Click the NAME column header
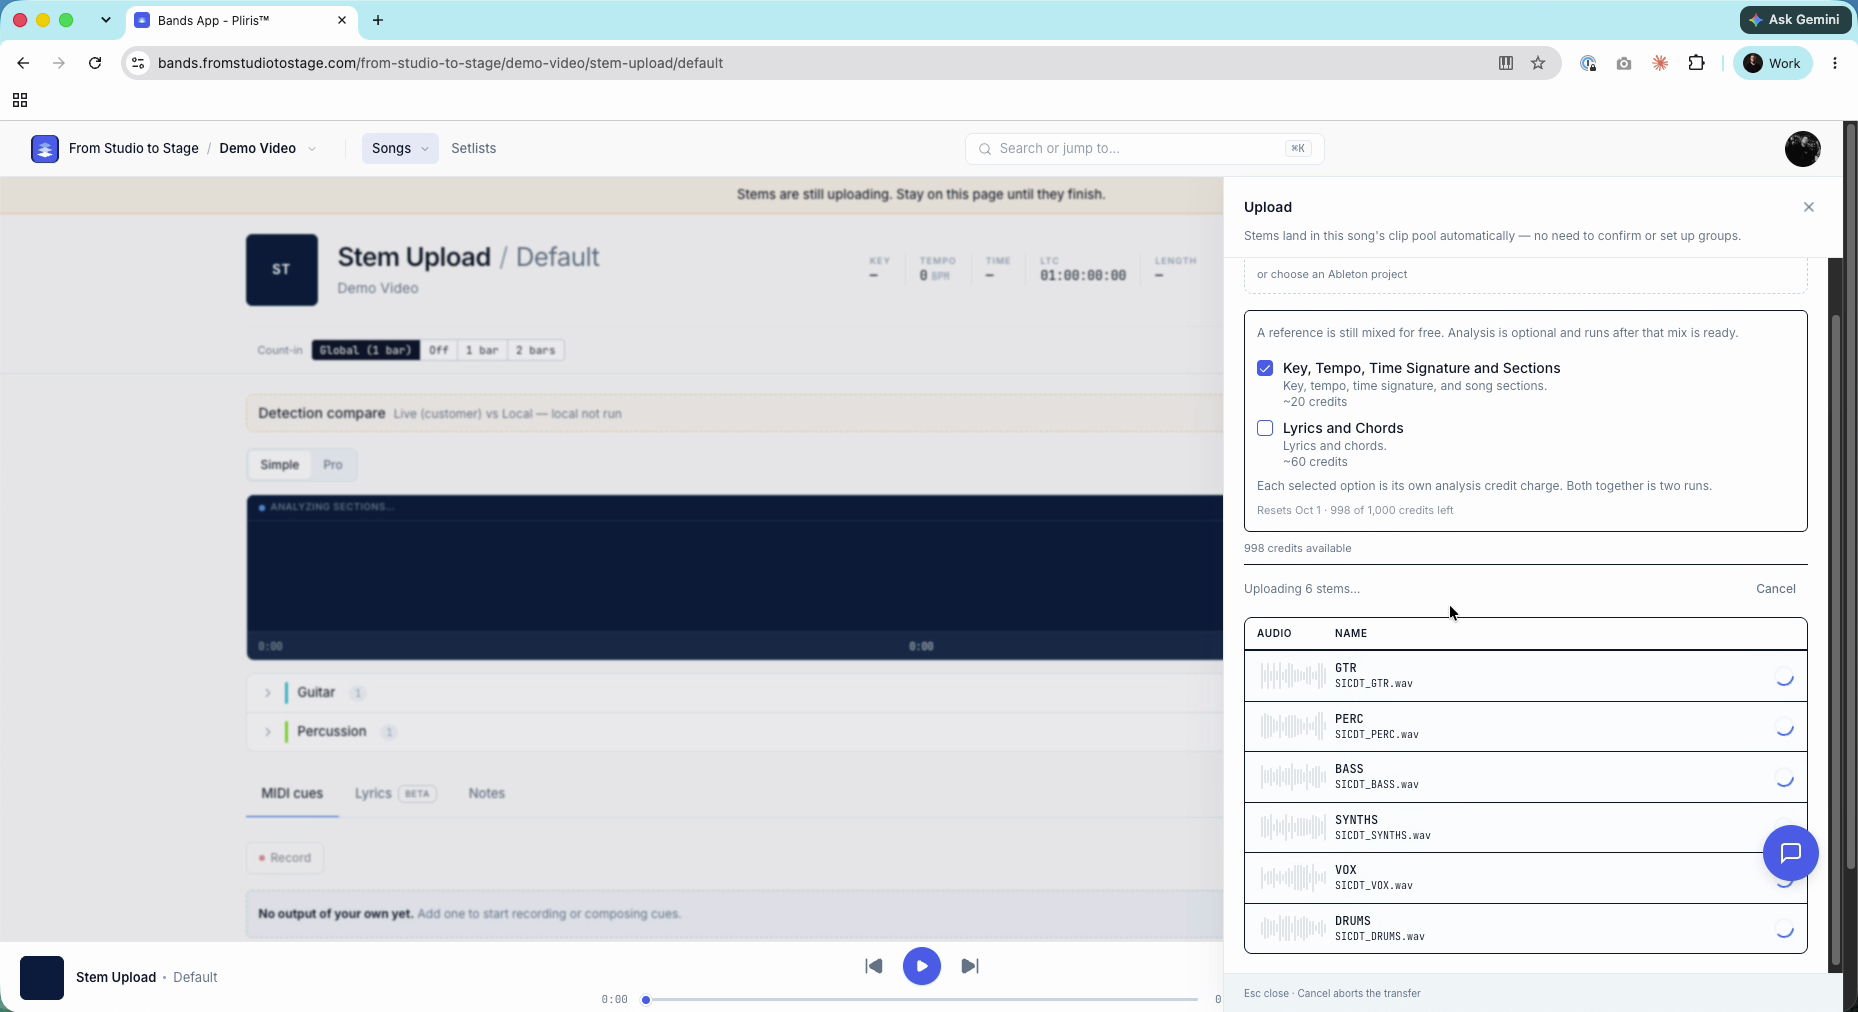The image size is (1858, 1012). (x=1351, y=633)
